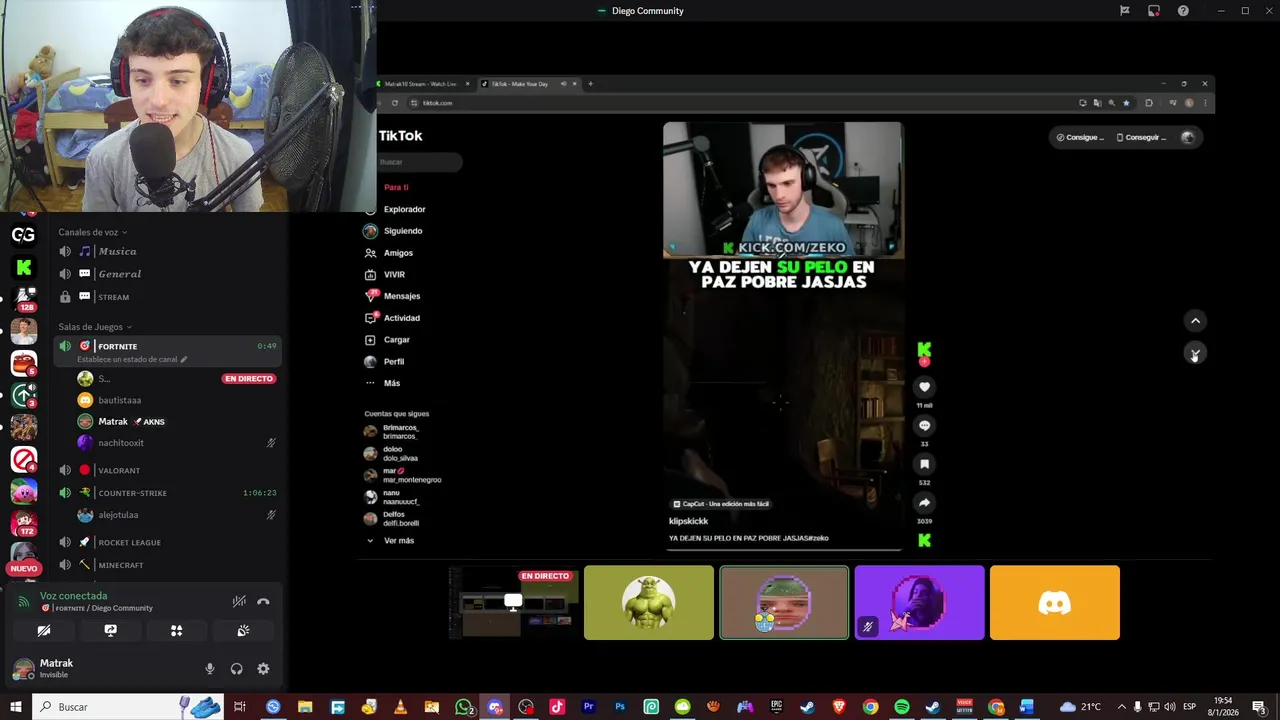Open the klipskickk account link
Screen dimensions: 1280x720
688,521
